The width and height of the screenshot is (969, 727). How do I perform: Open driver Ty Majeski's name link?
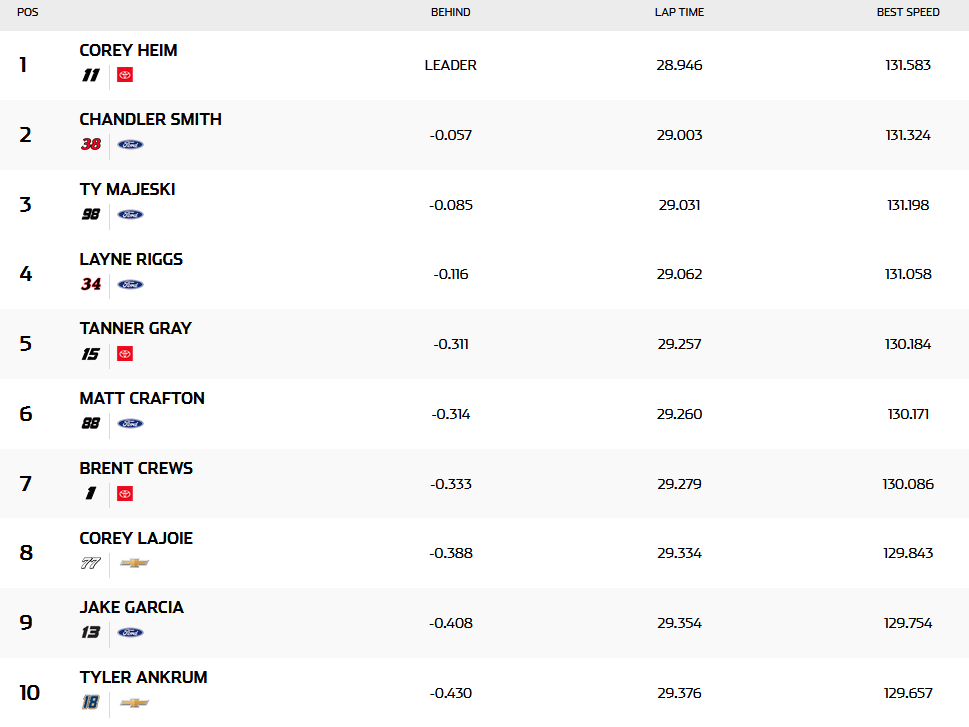[x=127, y=189]
